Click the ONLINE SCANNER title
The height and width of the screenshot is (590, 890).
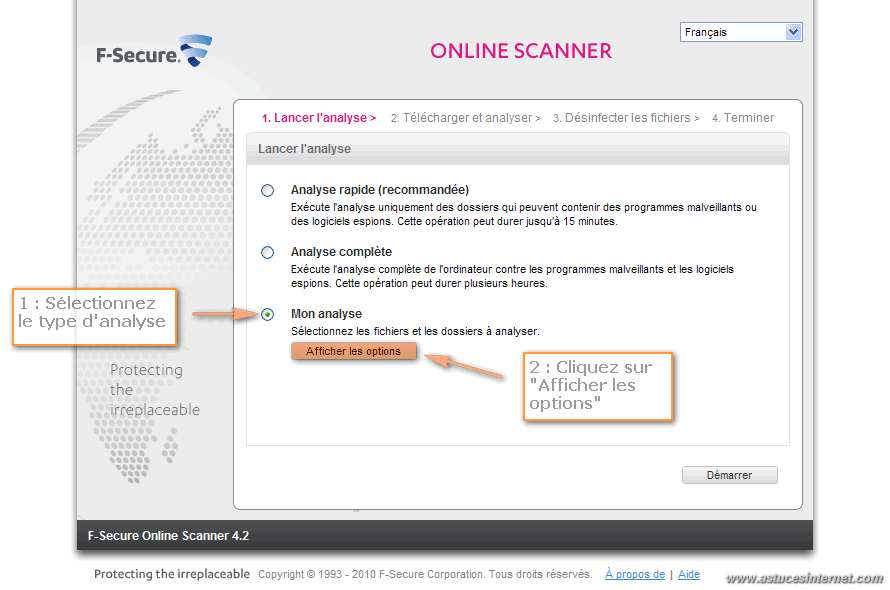coord(520,51)
